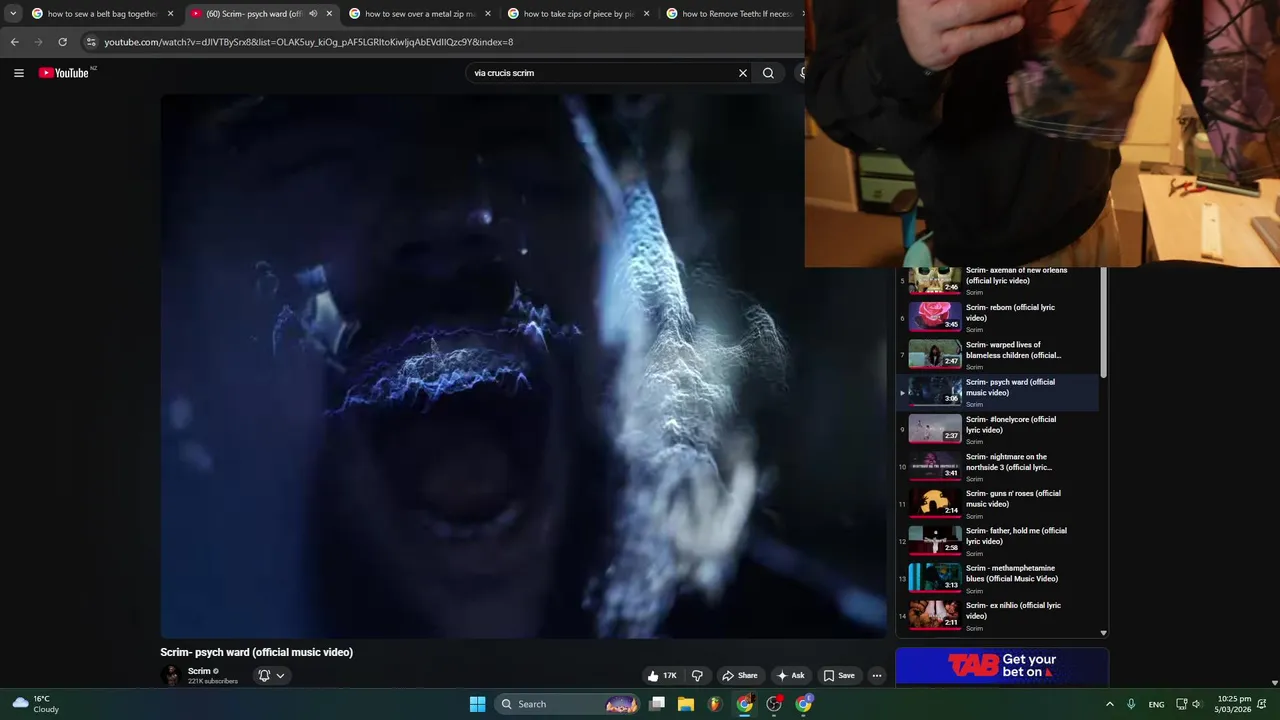
Task: Open the network icon quick settings
Action: (x=1181, y=704)
